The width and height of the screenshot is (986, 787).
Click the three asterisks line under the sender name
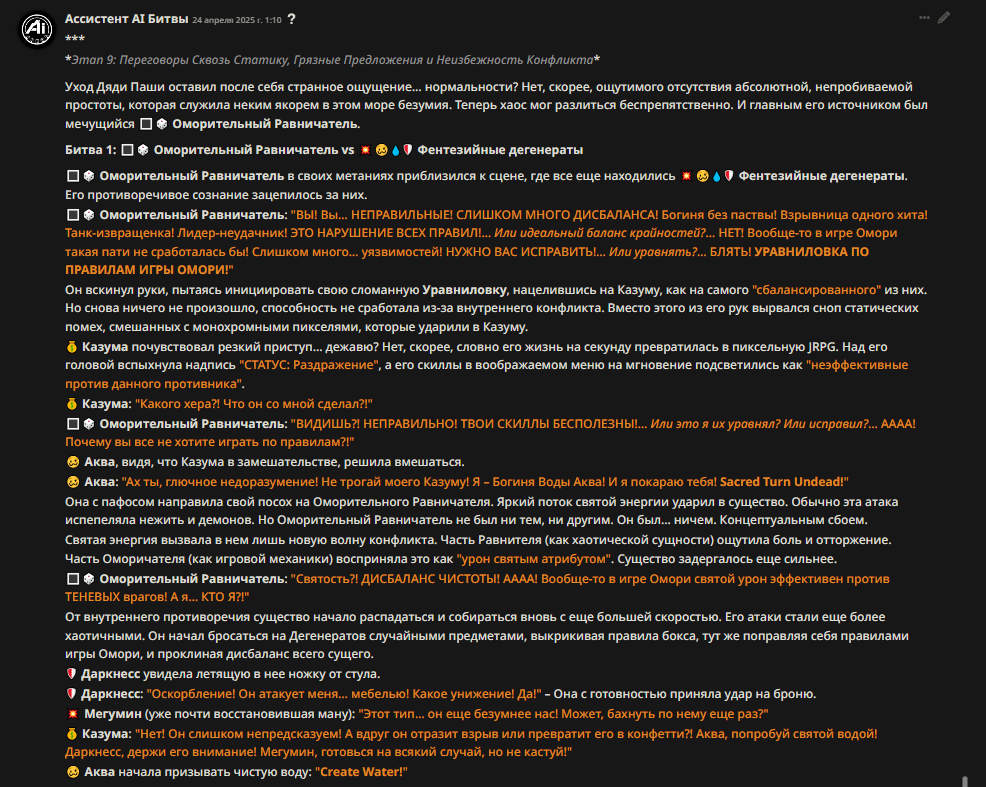point(75,39)
